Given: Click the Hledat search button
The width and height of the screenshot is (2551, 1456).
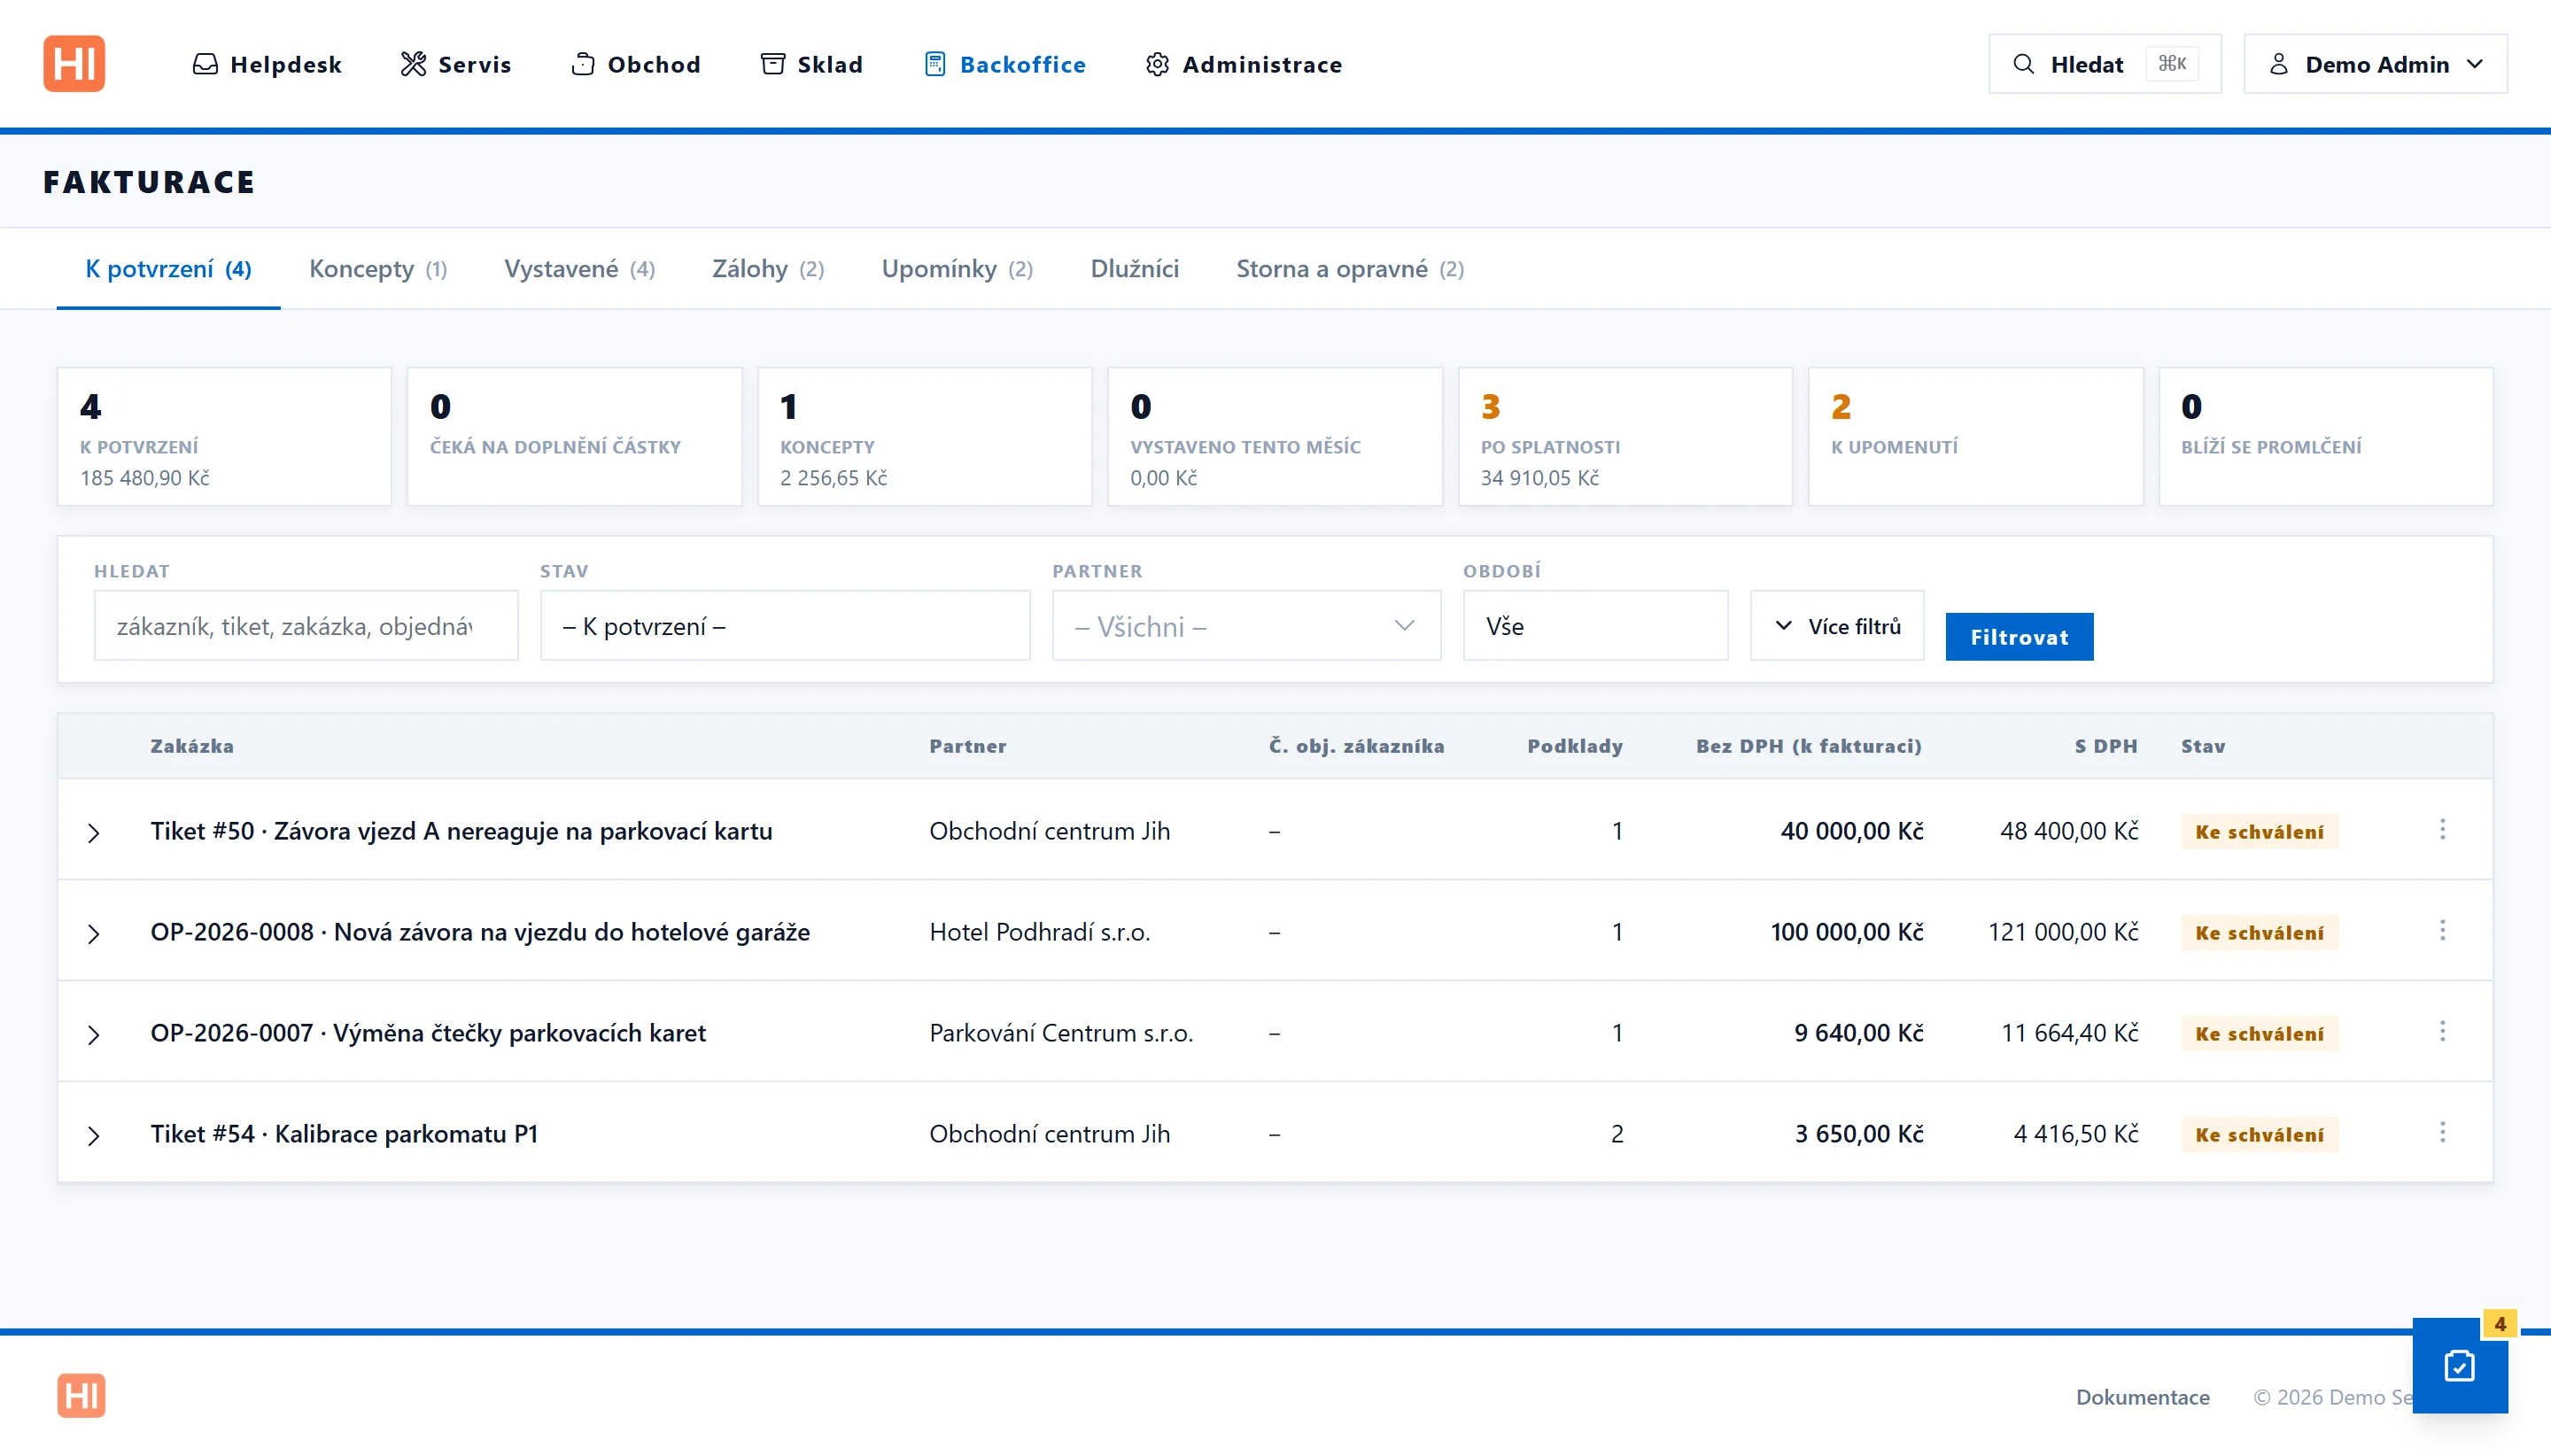Looking at the screenshot, I should [2104, 64].
